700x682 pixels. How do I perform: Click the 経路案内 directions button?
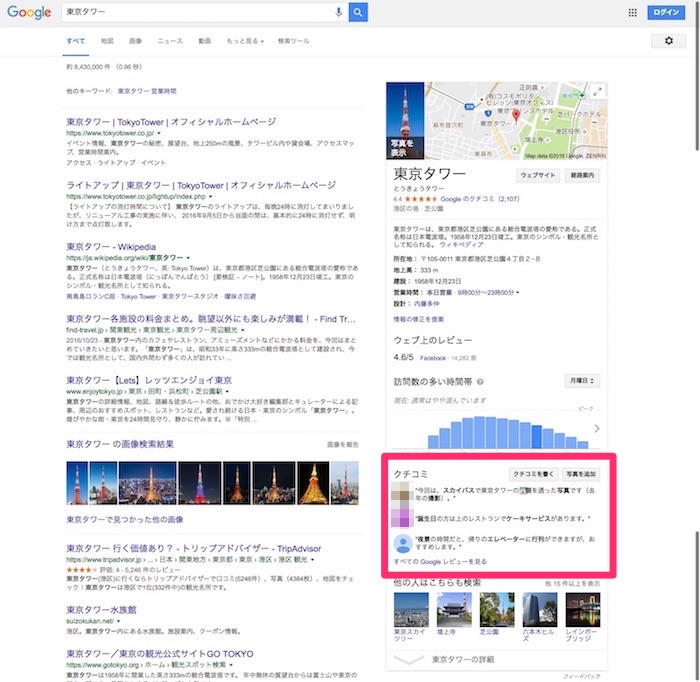[582, 175]
